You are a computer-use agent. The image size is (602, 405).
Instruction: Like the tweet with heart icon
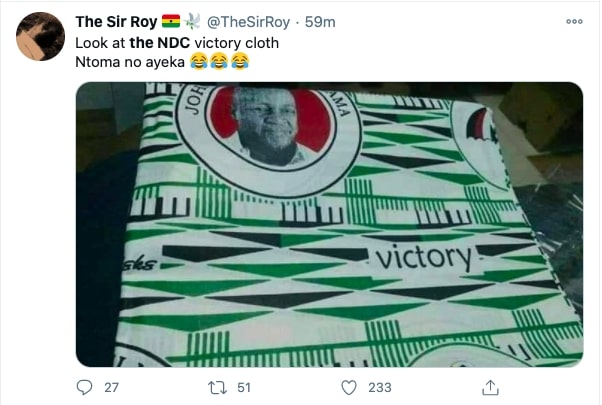click(x=349, y=387)
